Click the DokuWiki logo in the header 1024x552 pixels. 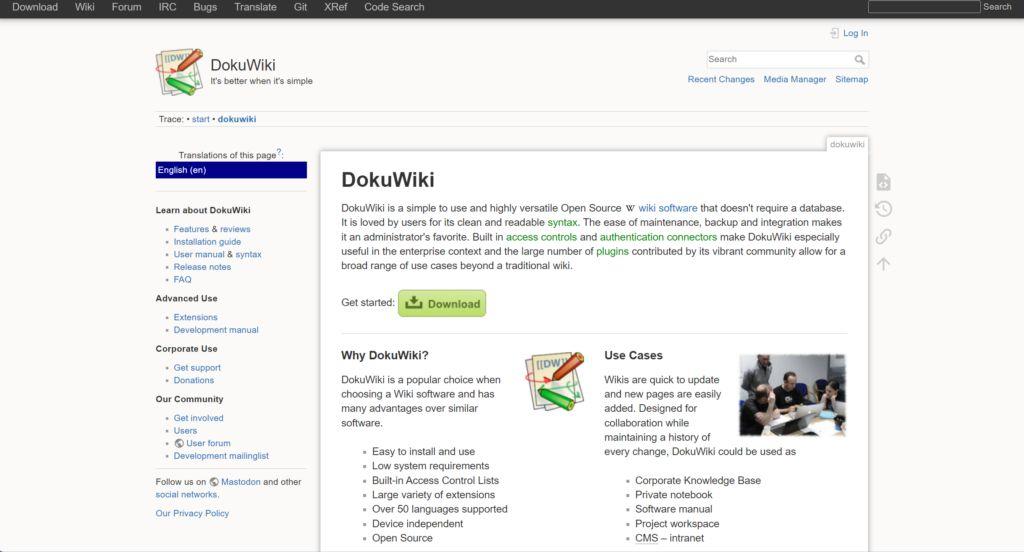(x=179, y=72)
